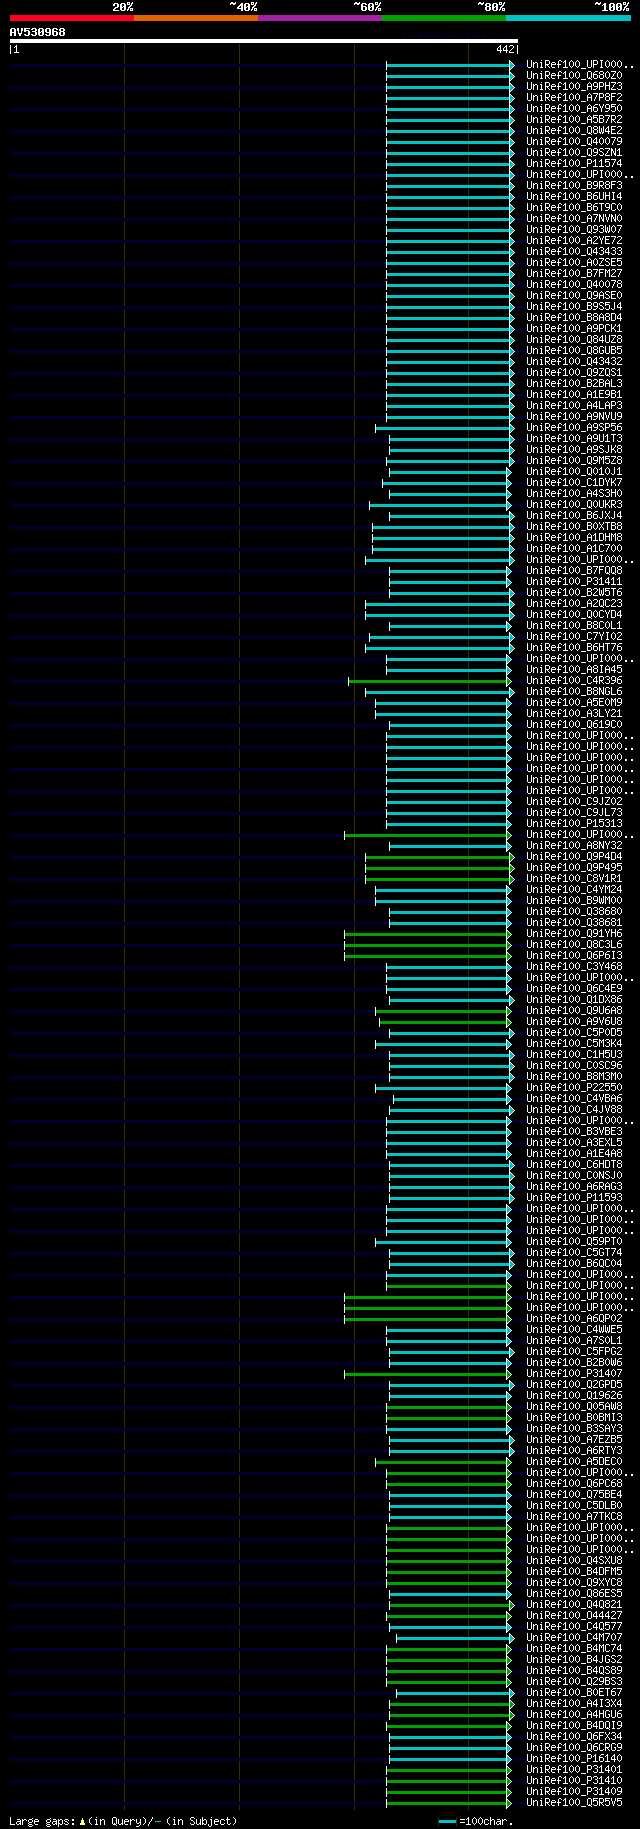The height and width of the screenshot is (1829, 640).
Task: Select hit label UniRef100_A1C700
Action: click(574, 549)
